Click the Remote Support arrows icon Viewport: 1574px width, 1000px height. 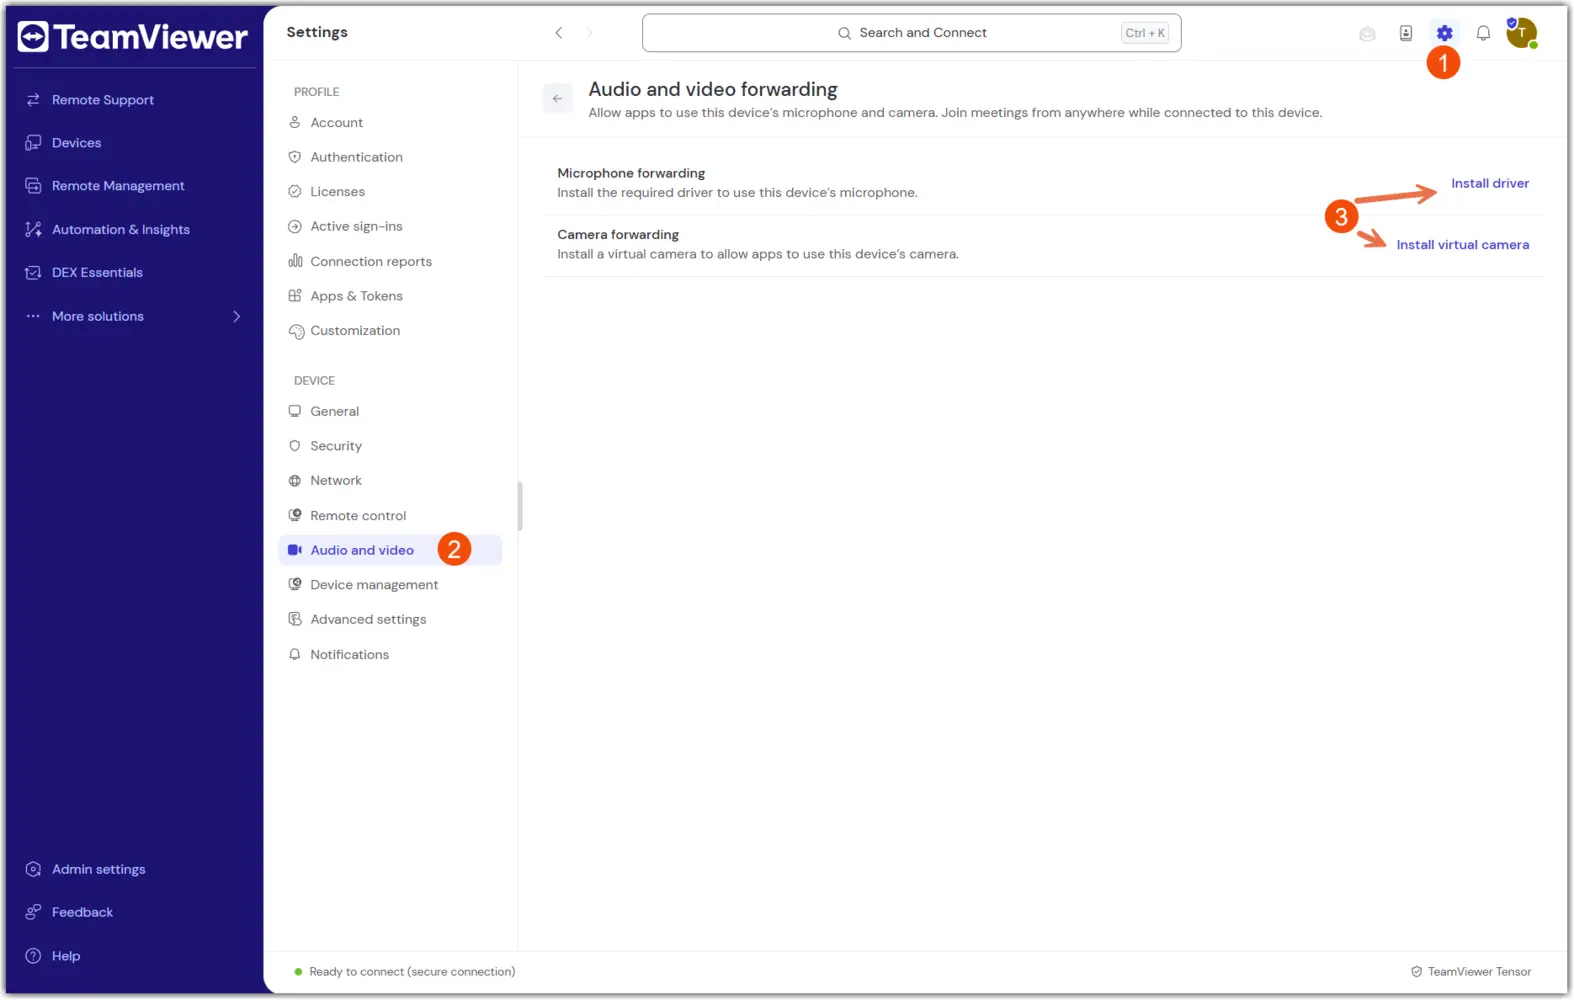(x=33, y=100)
